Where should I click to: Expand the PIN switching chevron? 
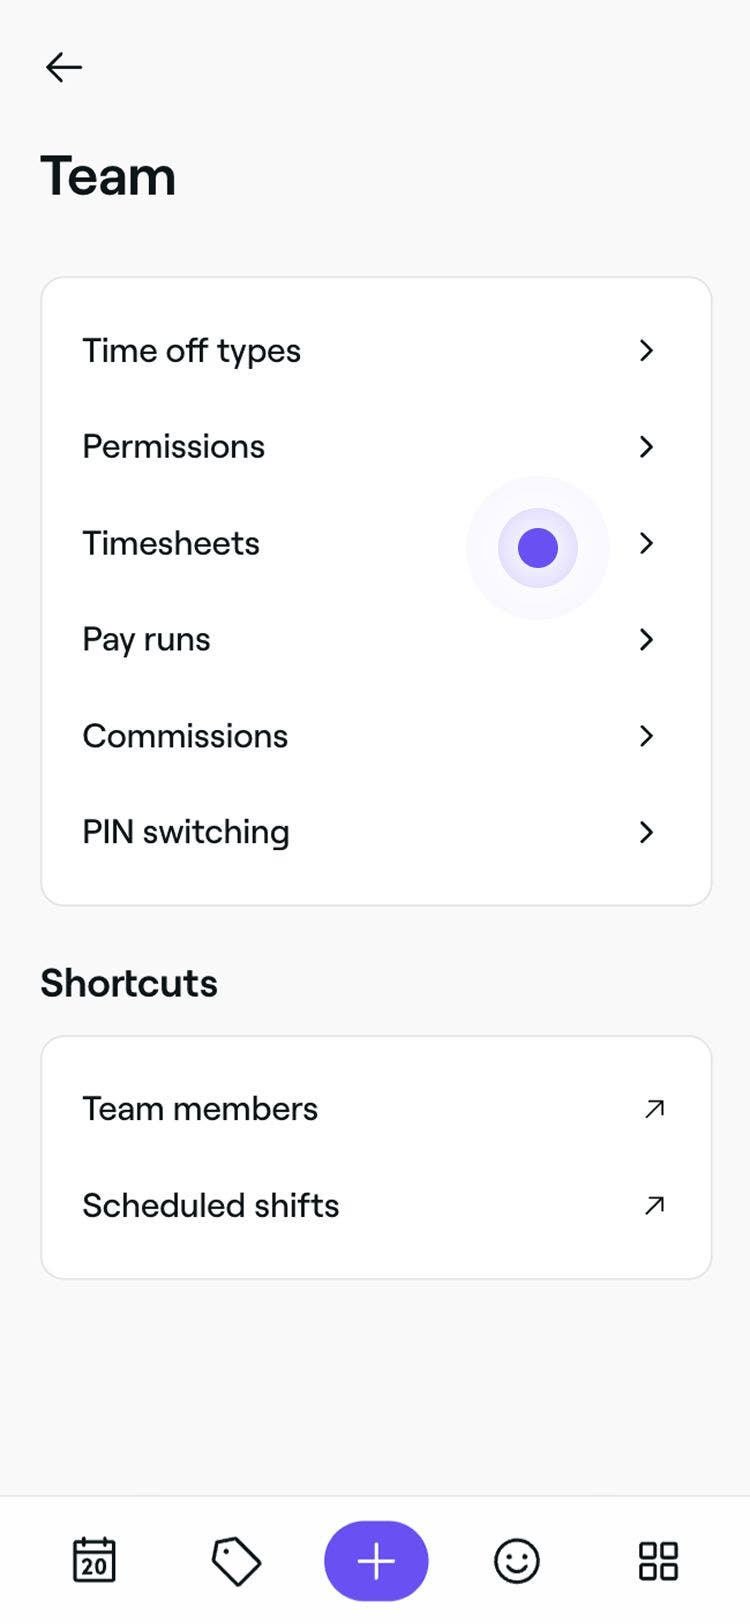[646, 832]
